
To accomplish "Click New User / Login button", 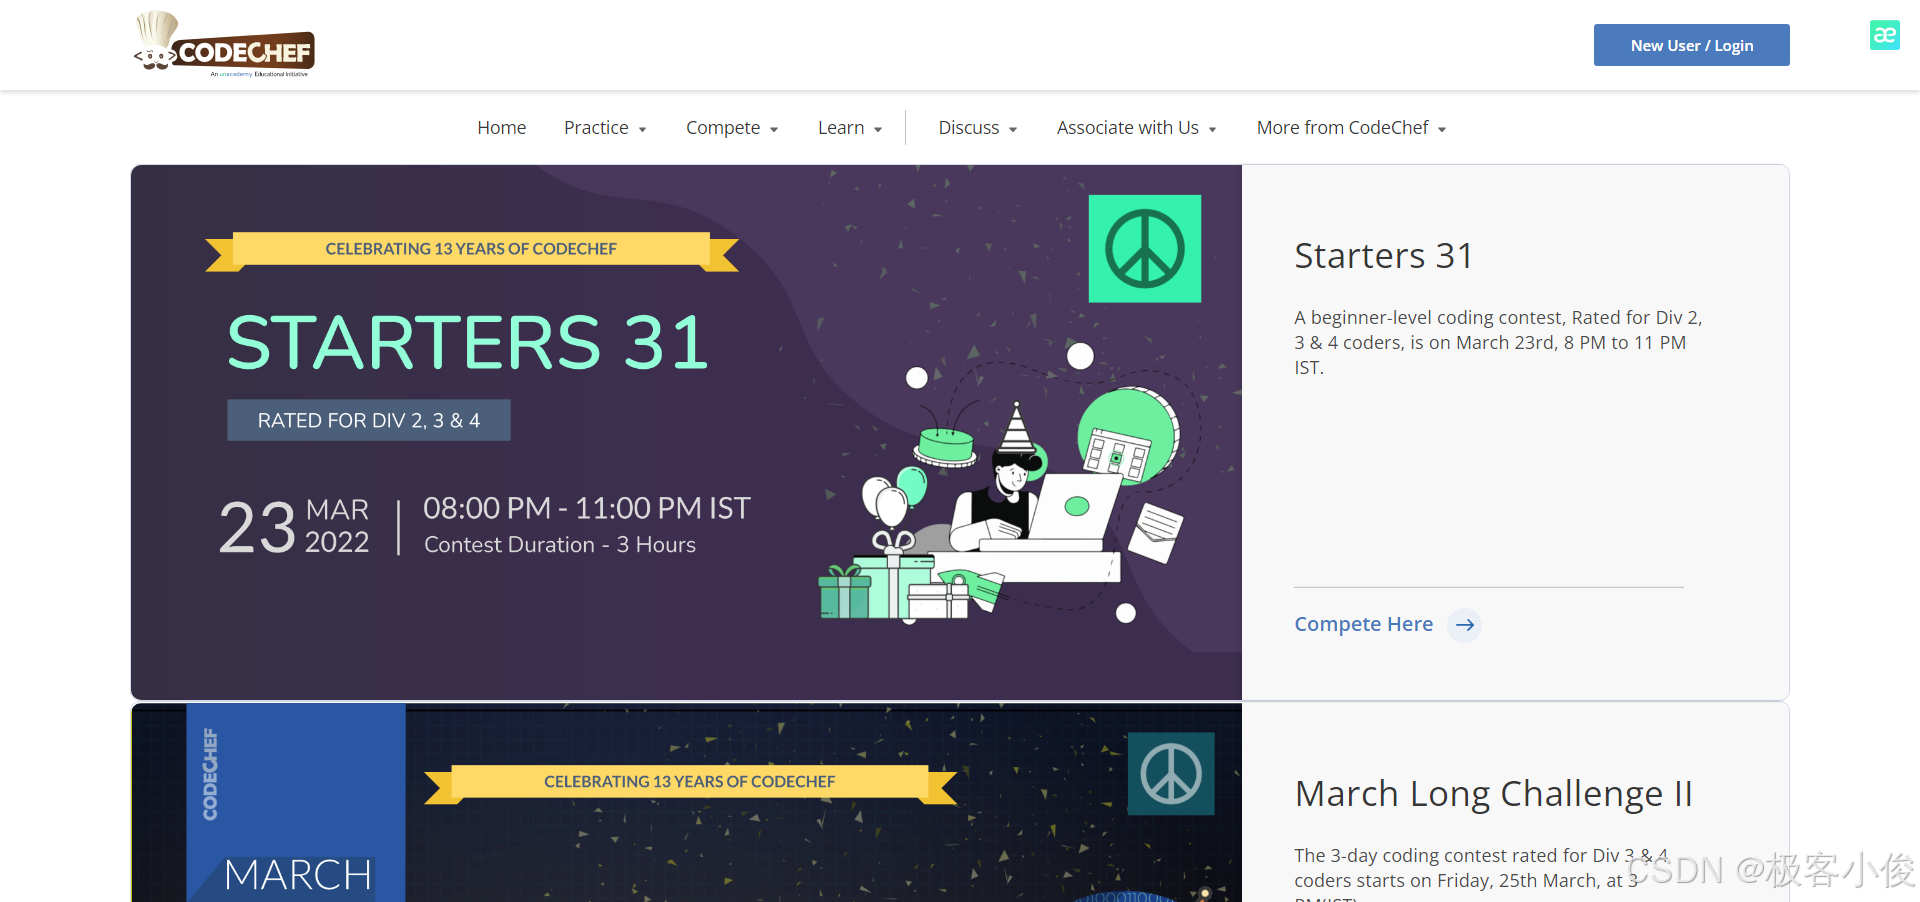I will point(1691,45).
